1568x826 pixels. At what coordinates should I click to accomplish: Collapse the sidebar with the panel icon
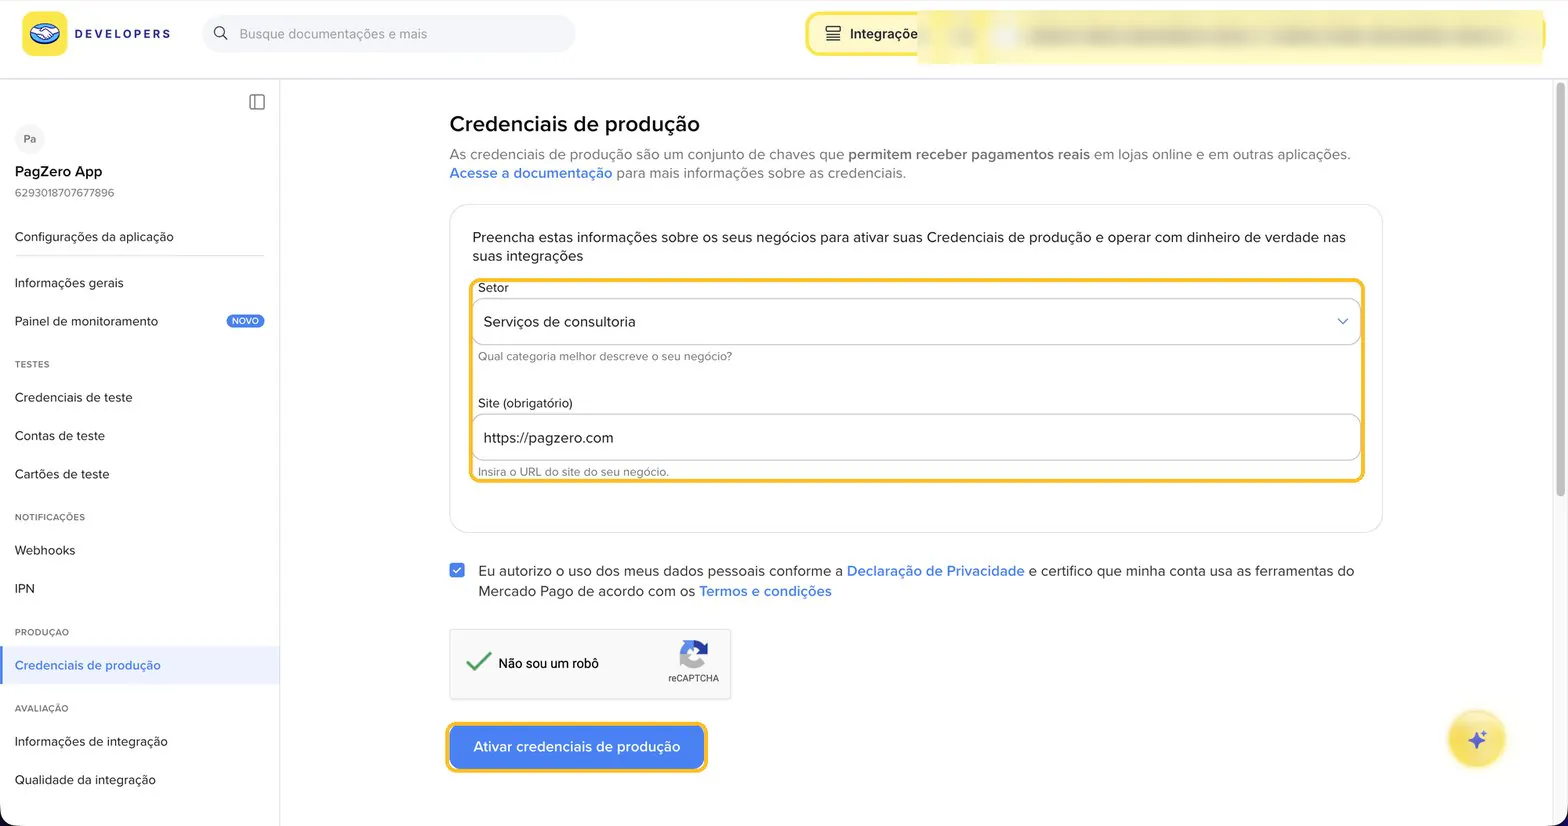pos(257,102)
